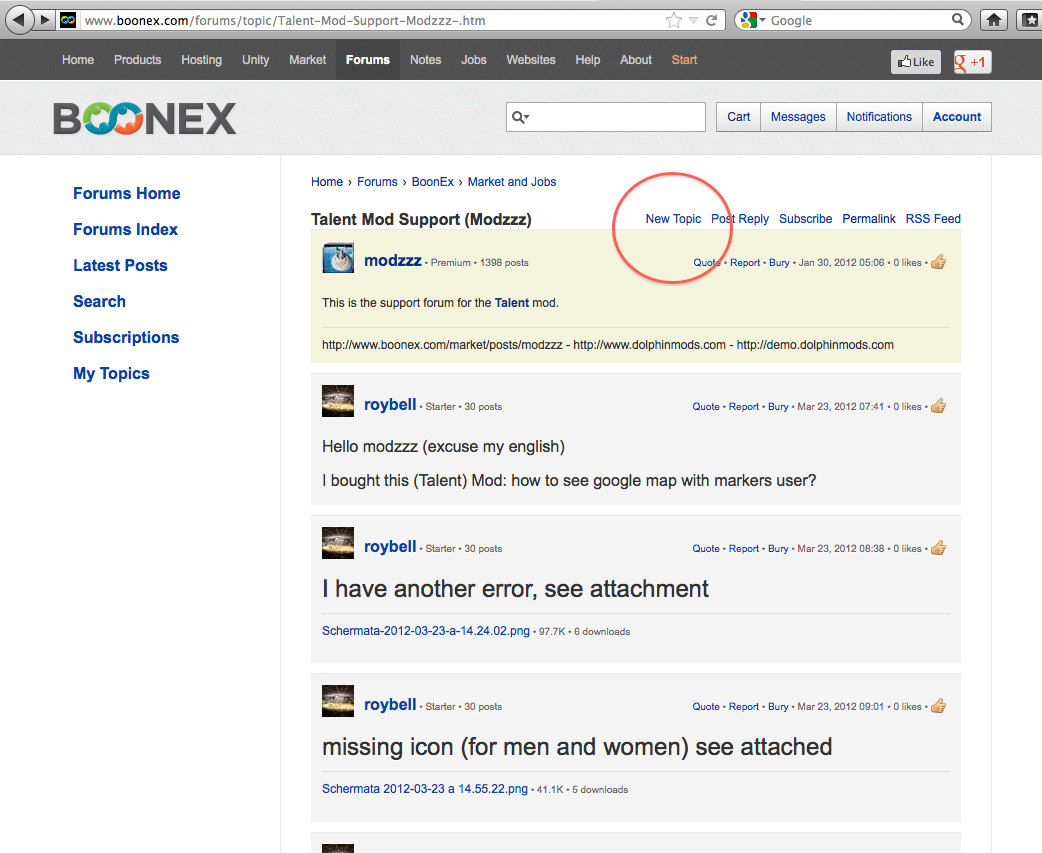Click the New Topic link
Screen dimensions: 1042x853
(x=673, y=219)
